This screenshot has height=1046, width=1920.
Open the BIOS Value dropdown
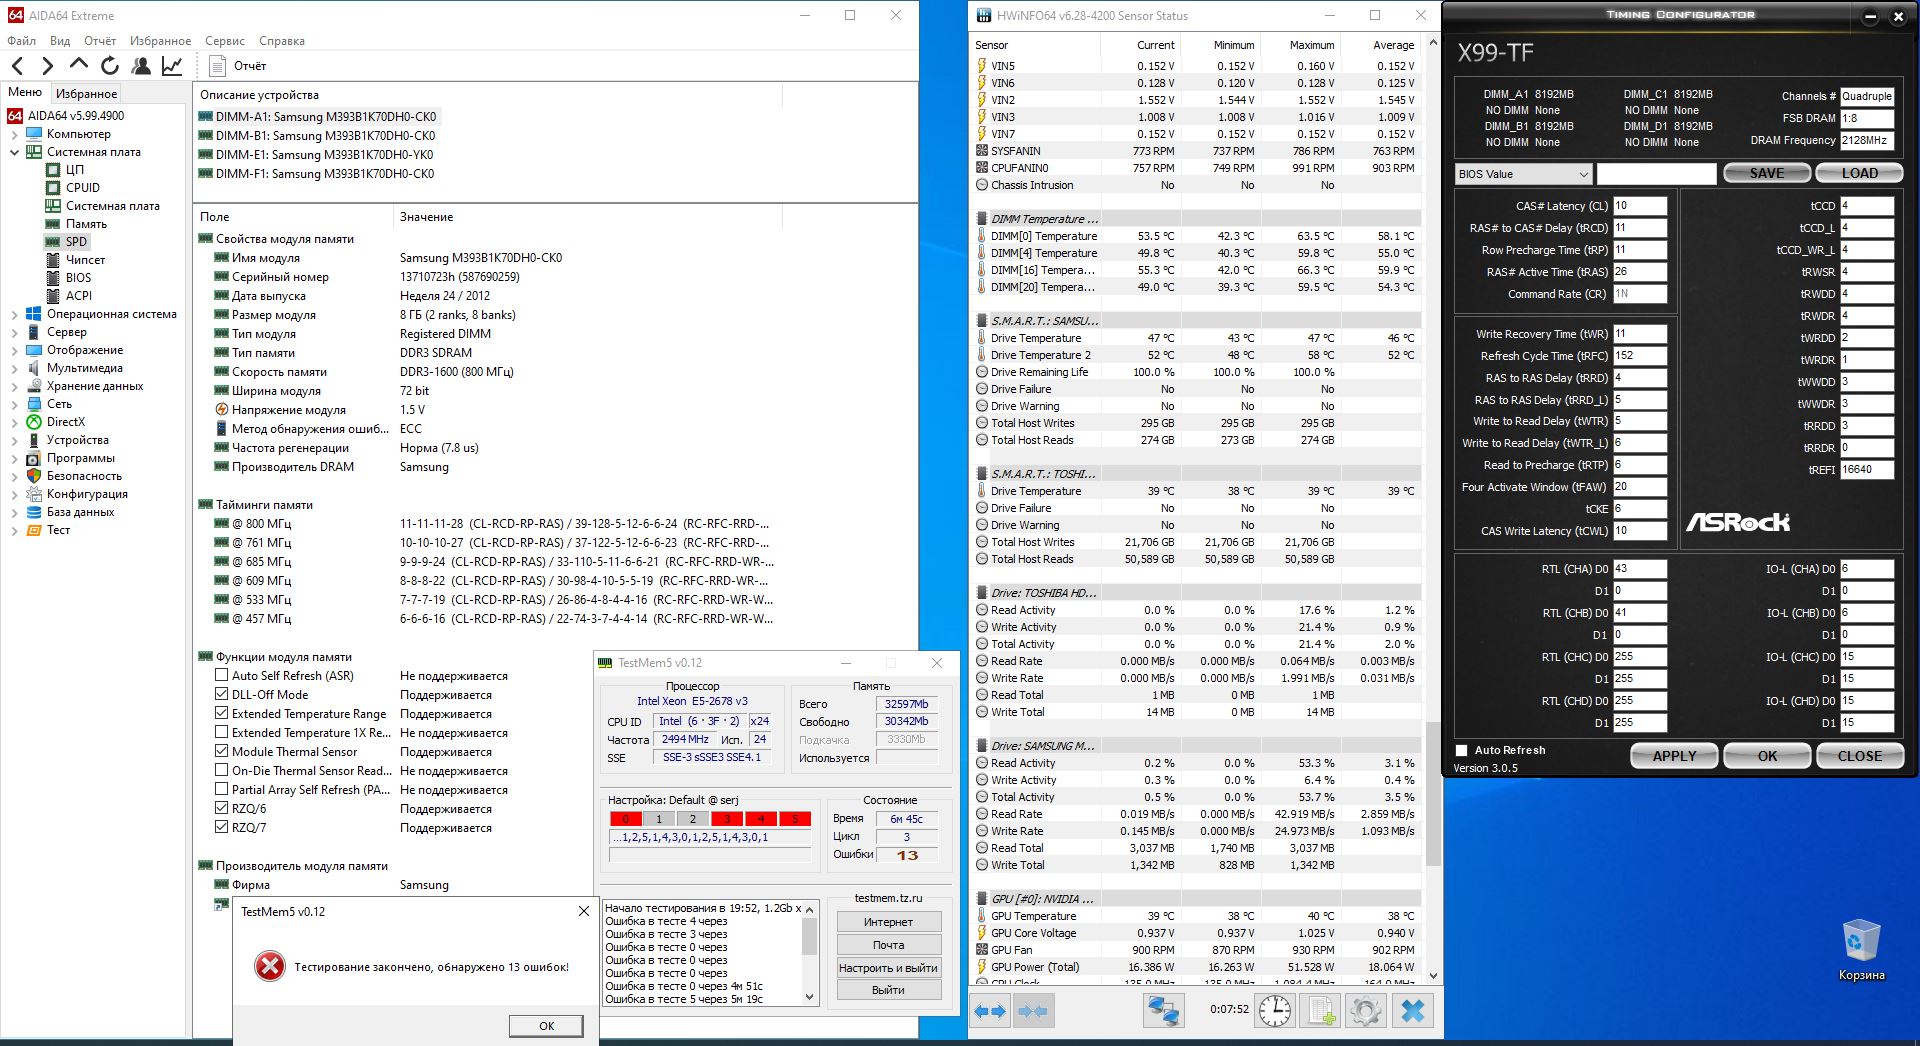tap(1523, 174)
